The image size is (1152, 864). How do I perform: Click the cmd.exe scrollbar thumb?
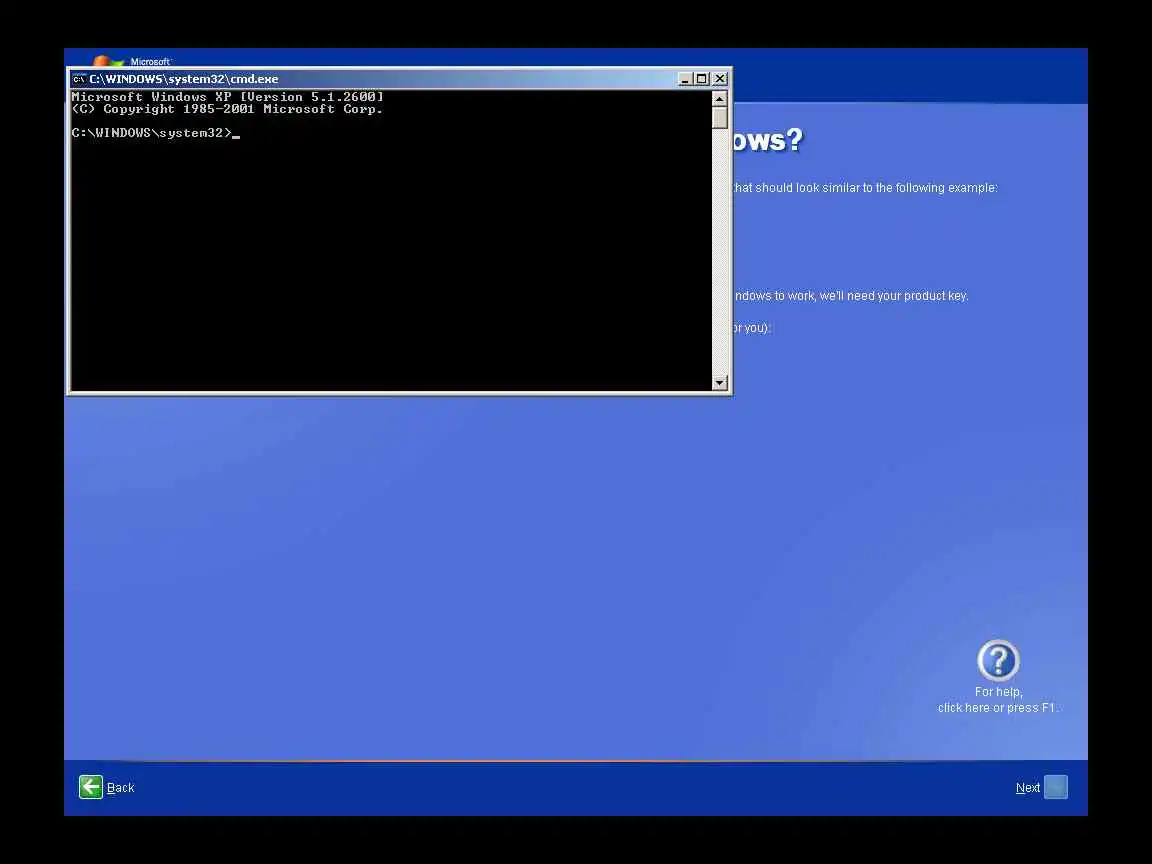720,118
